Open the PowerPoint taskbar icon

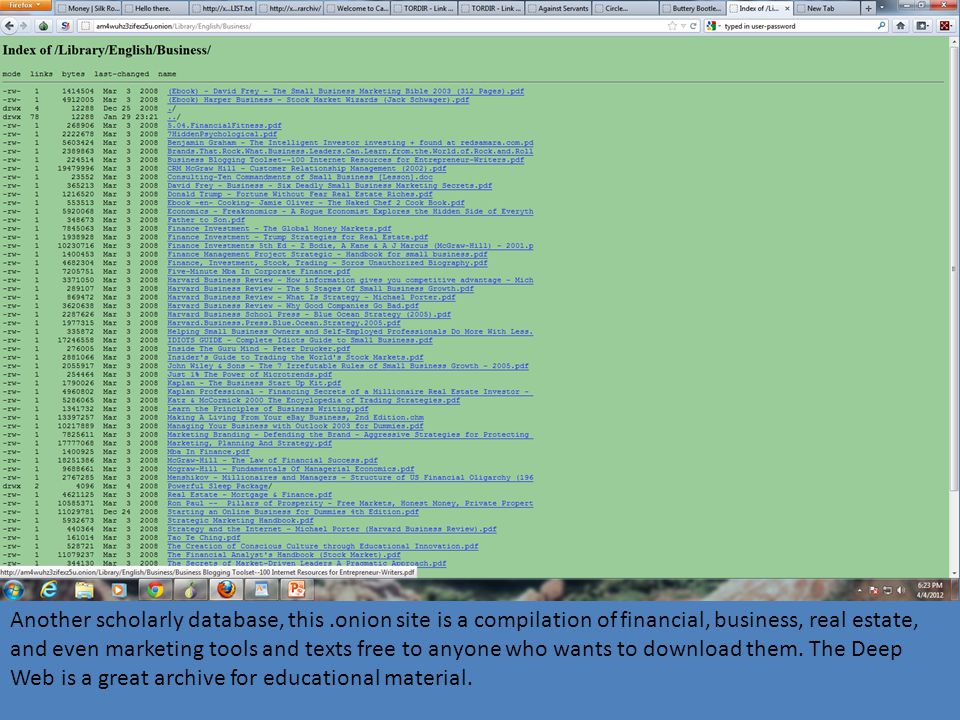[297, 590]
